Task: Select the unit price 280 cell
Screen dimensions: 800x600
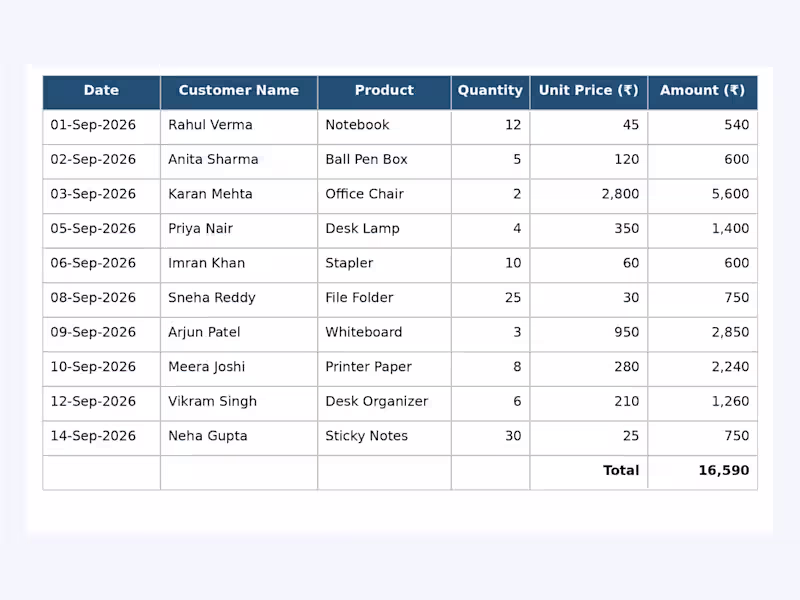Action: click(589, 369)
